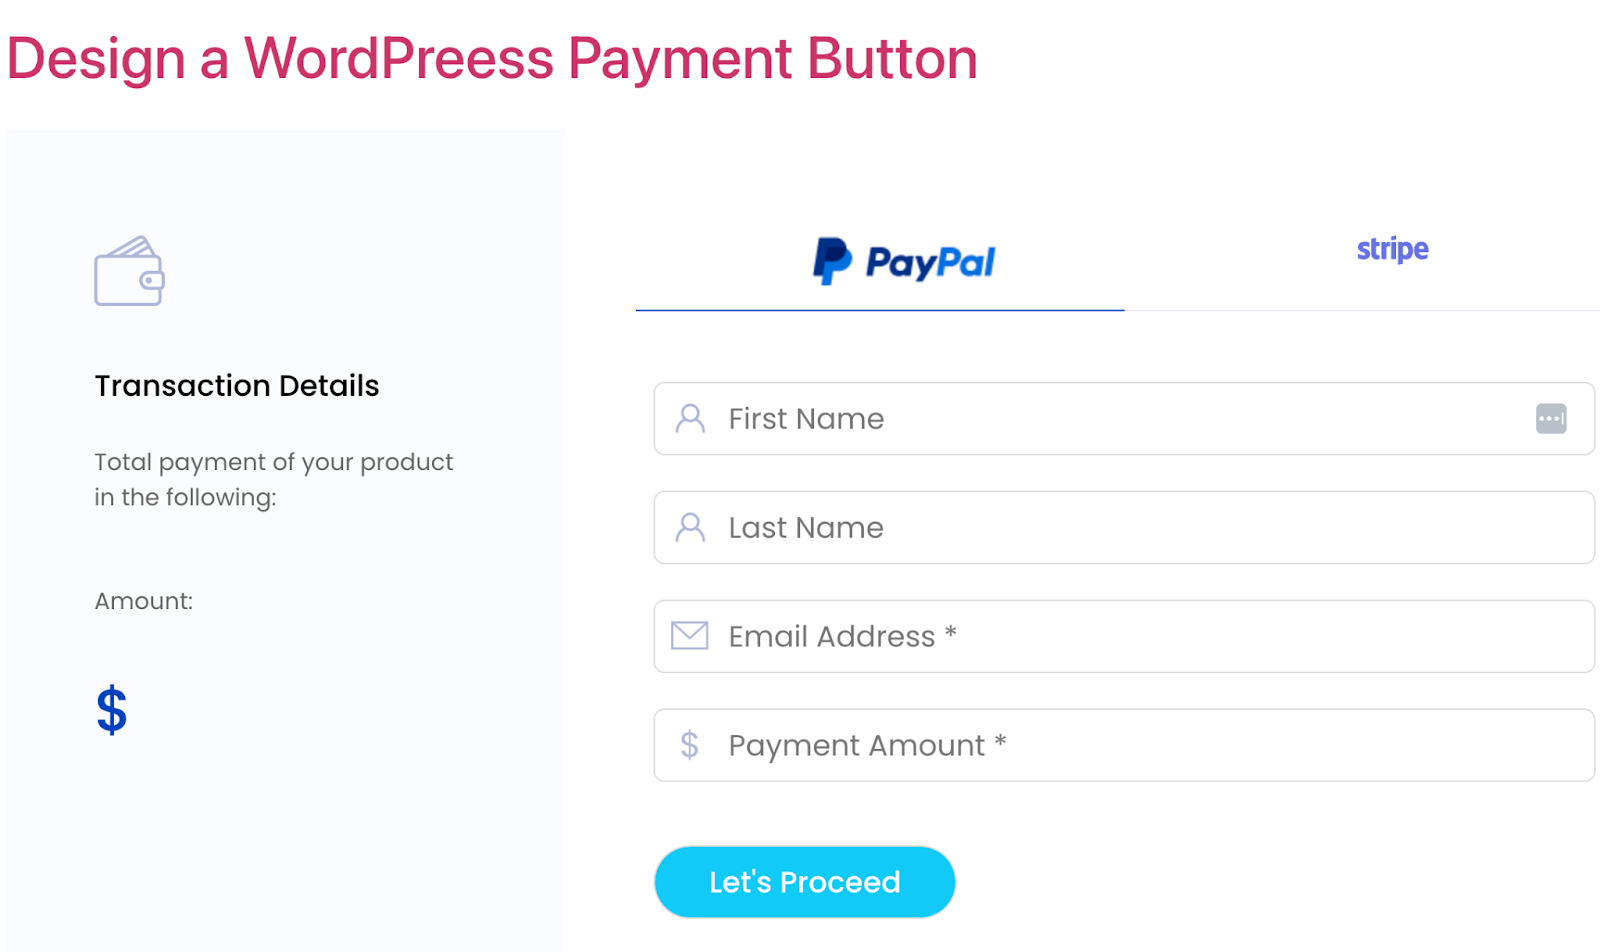Screen dimensions: 1600x952
Task: Click the blue underline below the PayPal tab
Action: click(x=879, y=313)
